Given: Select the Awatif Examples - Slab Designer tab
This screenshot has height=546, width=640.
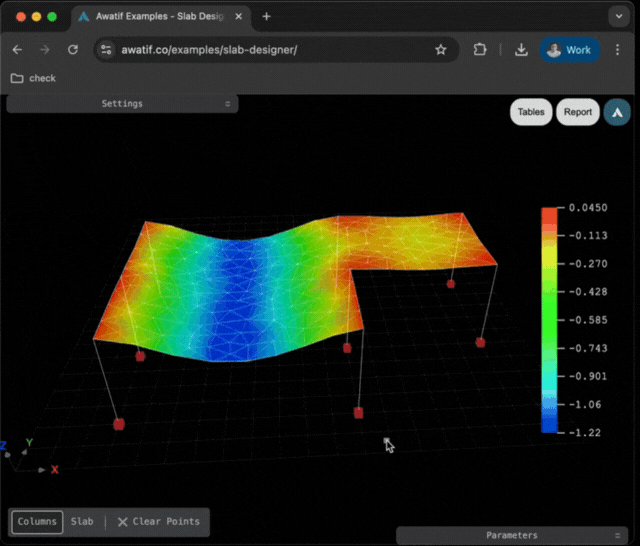Looking at the screenshot, I should 159,16.
